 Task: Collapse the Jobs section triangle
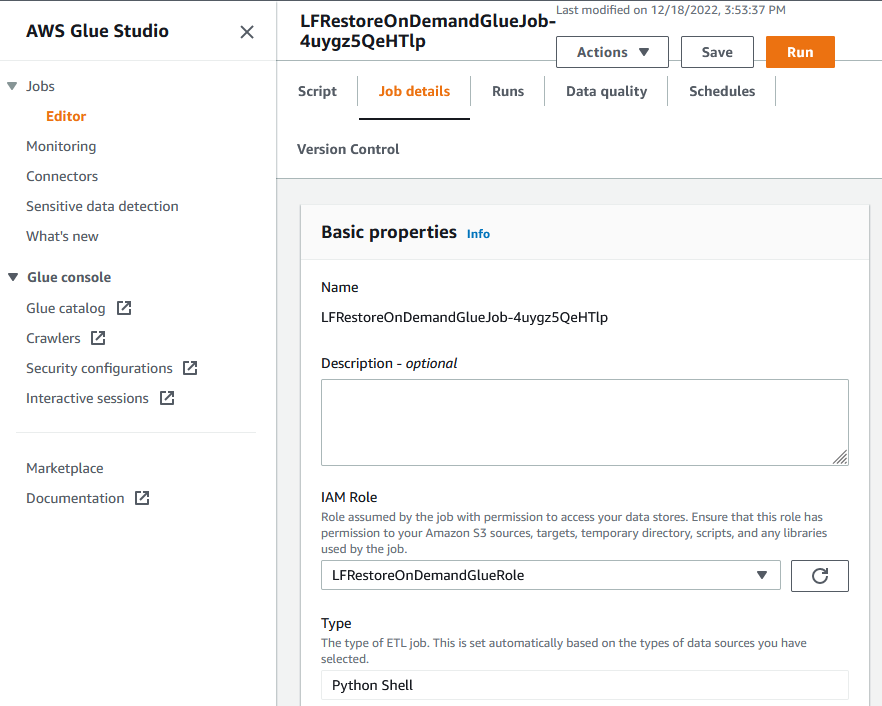click(12, 86)
